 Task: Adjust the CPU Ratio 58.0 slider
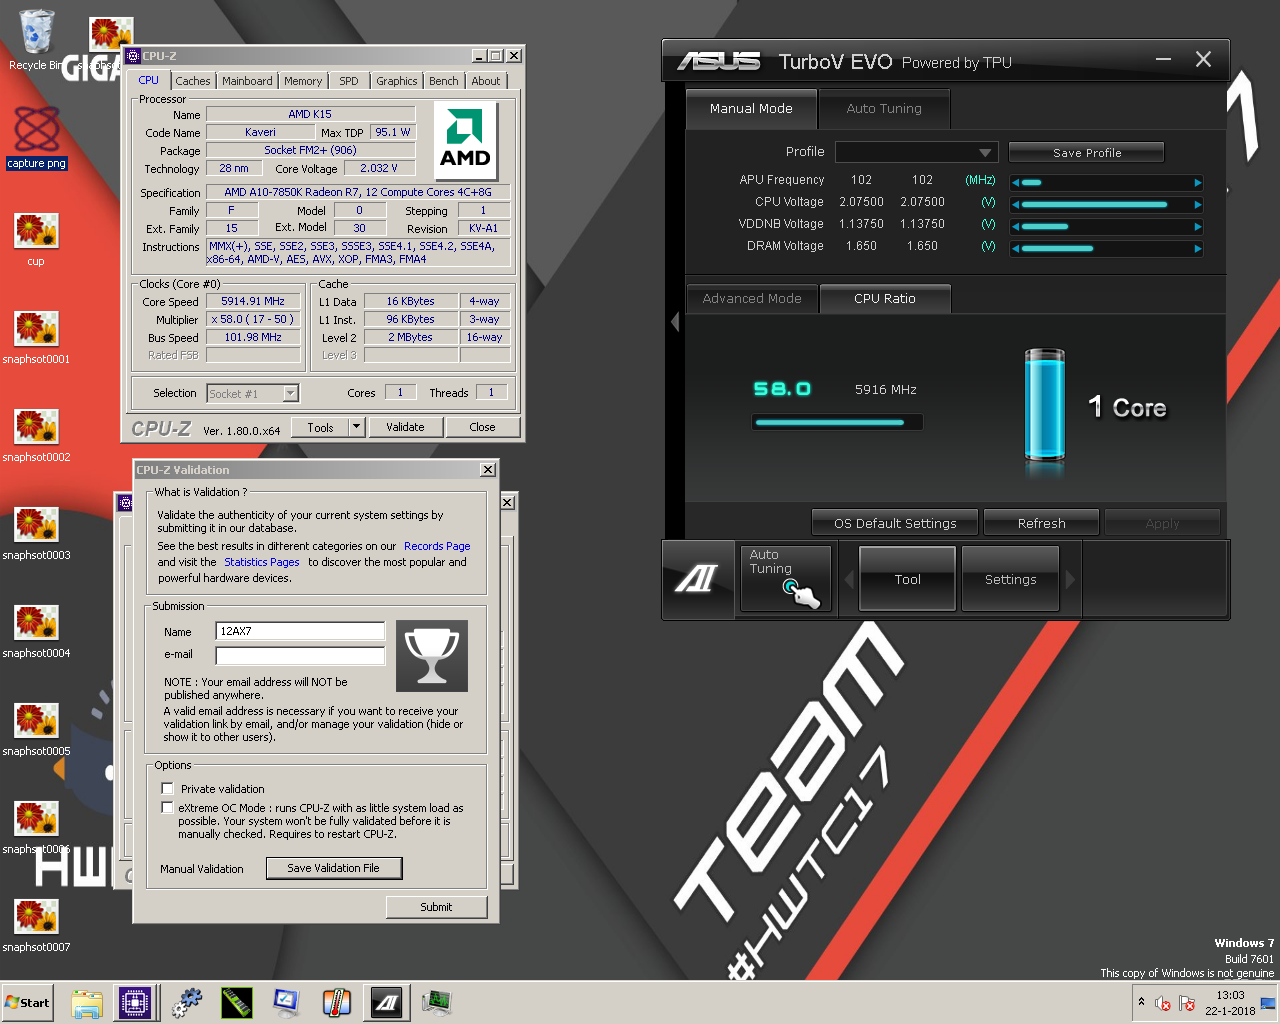tap(837, 423)
